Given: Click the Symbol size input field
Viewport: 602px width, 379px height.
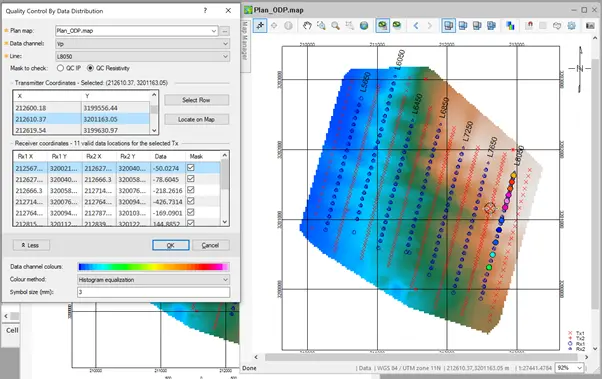Looking at the screenshot, I should [154, 292].
